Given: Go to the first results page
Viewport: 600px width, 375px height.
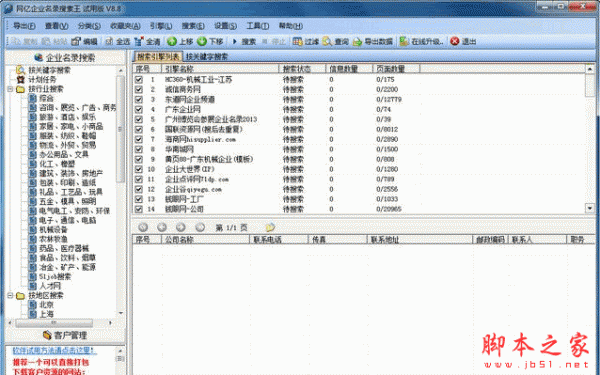Looking at the screenshot, I should 143,227.
